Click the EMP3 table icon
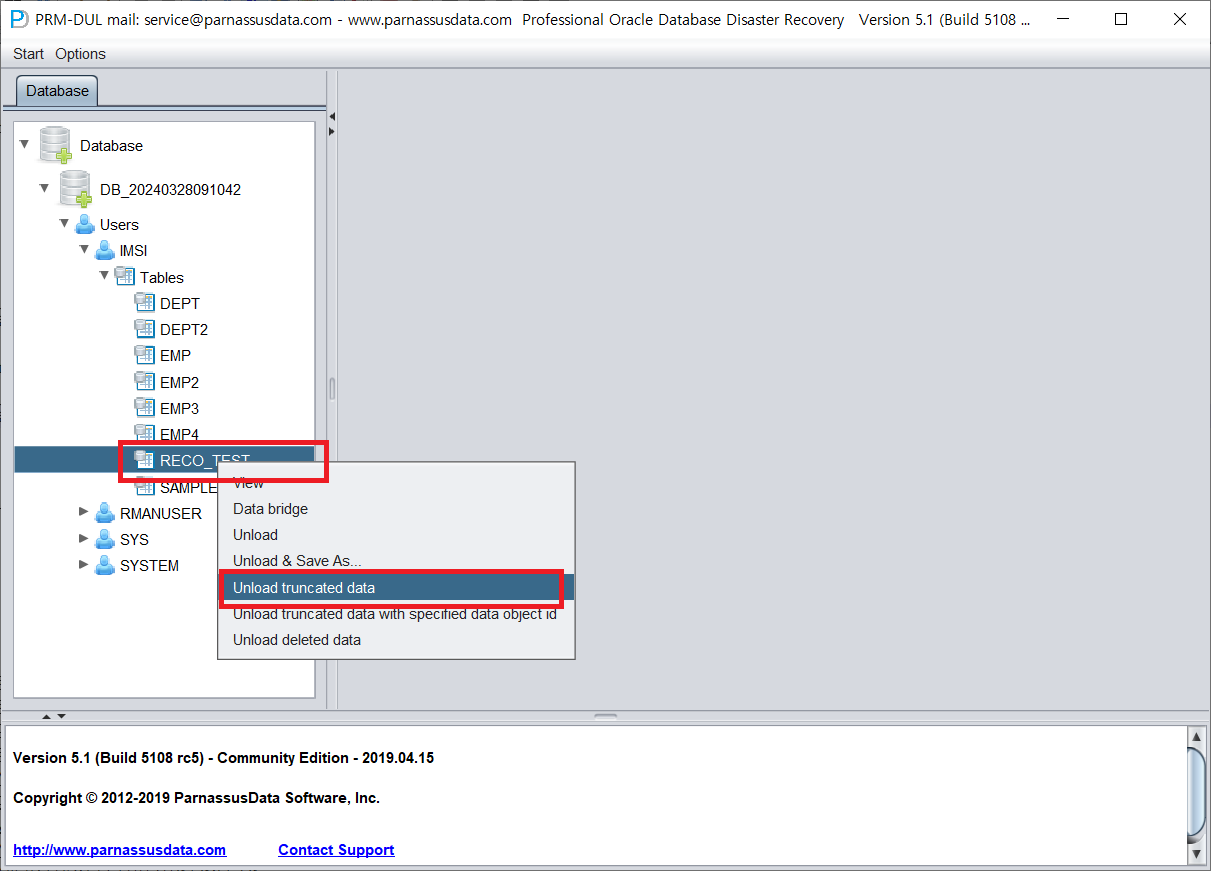This screenshot has height=871, width=1211. tap(145, 408)
